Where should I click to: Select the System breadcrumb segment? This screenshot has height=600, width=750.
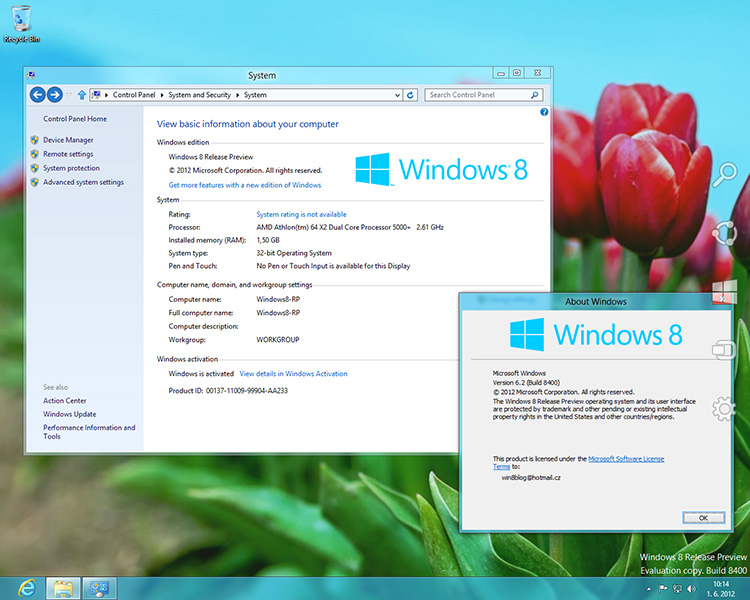255,95
